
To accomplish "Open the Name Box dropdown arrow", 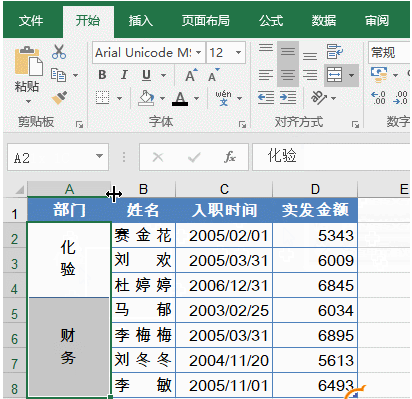I will pyautogui.click(x=99, y=156).
